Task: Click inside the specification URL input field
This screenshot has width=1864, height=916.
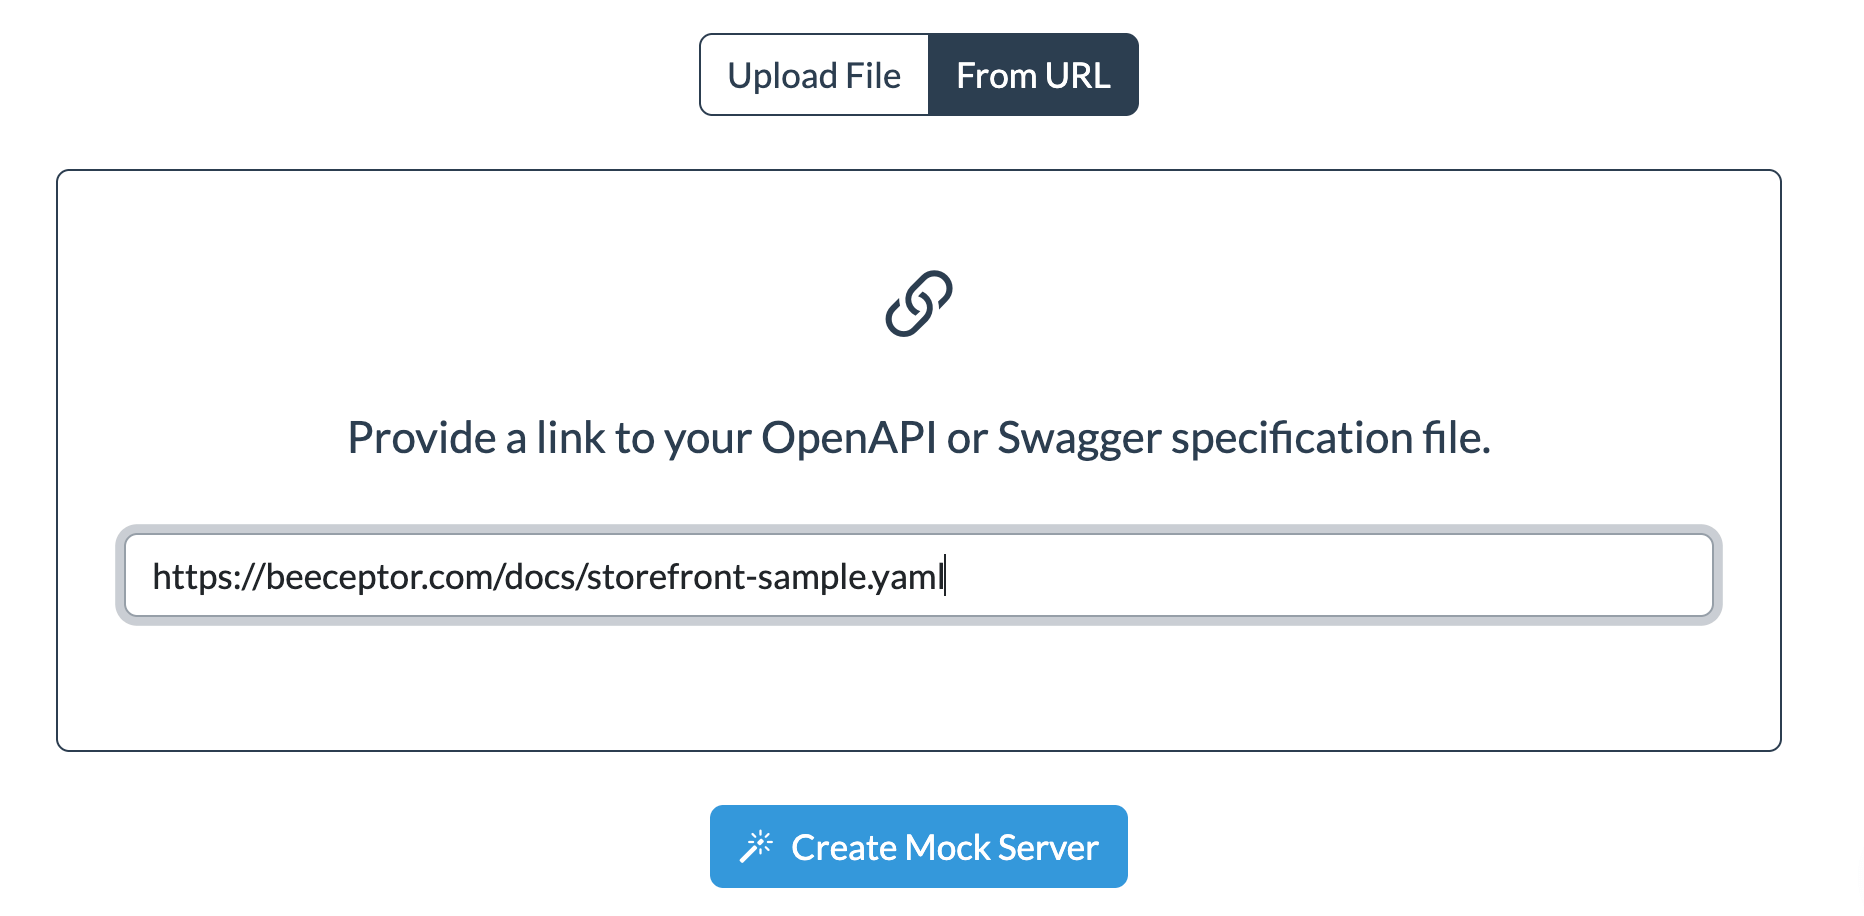Action: (x=919, y=575)
